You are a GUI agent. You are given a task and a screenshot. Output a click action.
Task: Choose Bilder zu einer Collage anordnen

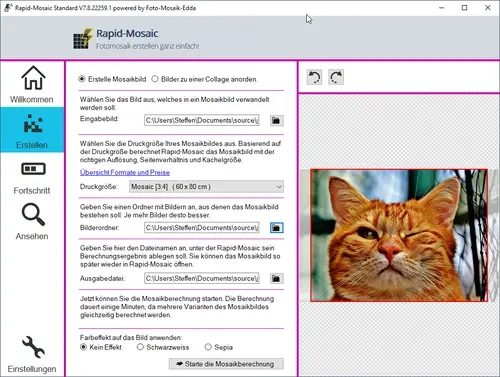point(204,79)
